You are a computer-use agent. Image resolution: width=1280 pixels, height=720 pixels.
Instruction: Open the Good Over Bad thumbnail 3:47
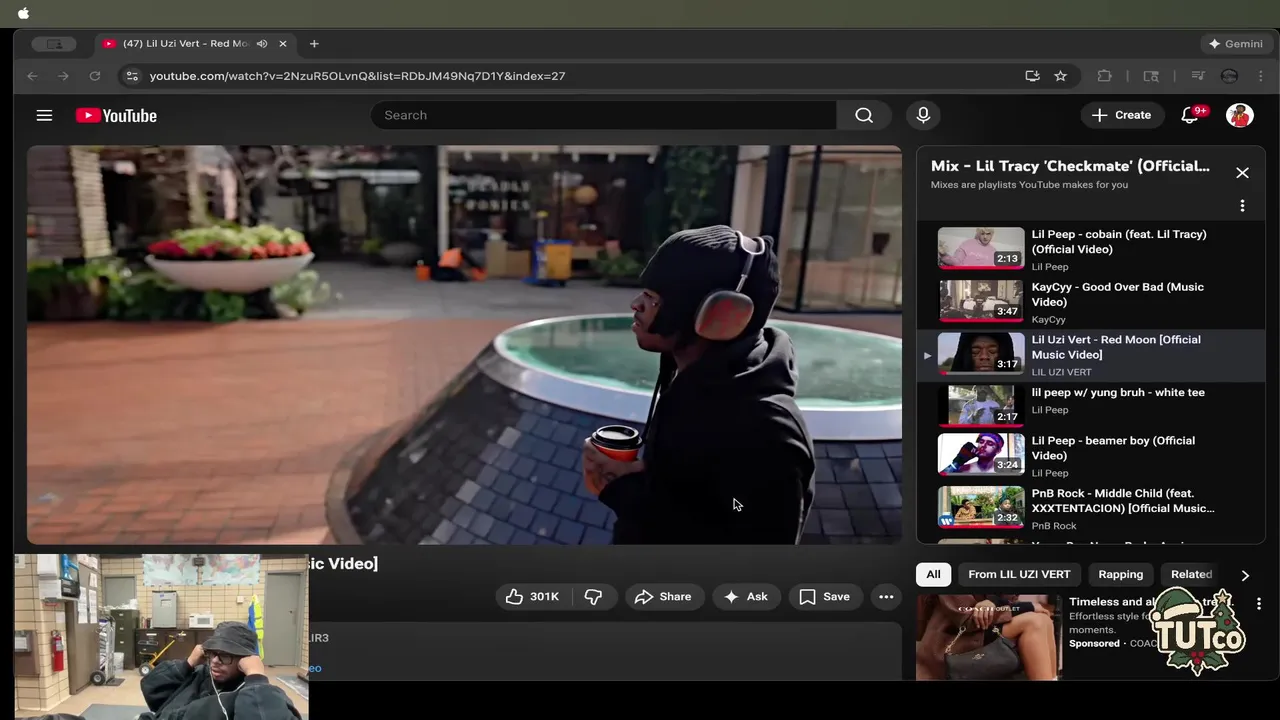(981, 301)
